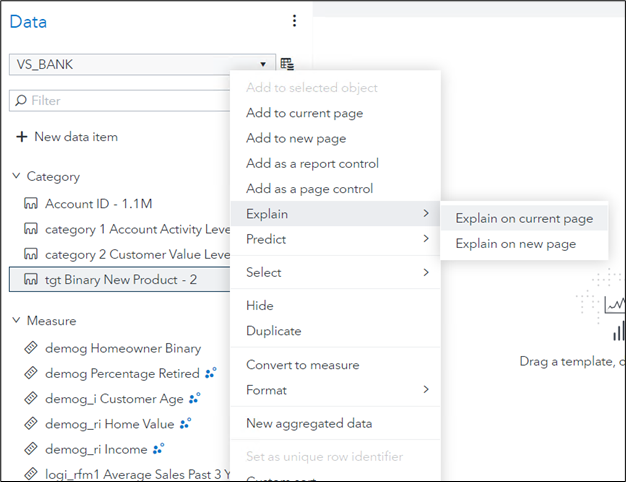Viewport: 626px width, 482px height.
Task: Choose Explain on current page
Action: (523, 218)
